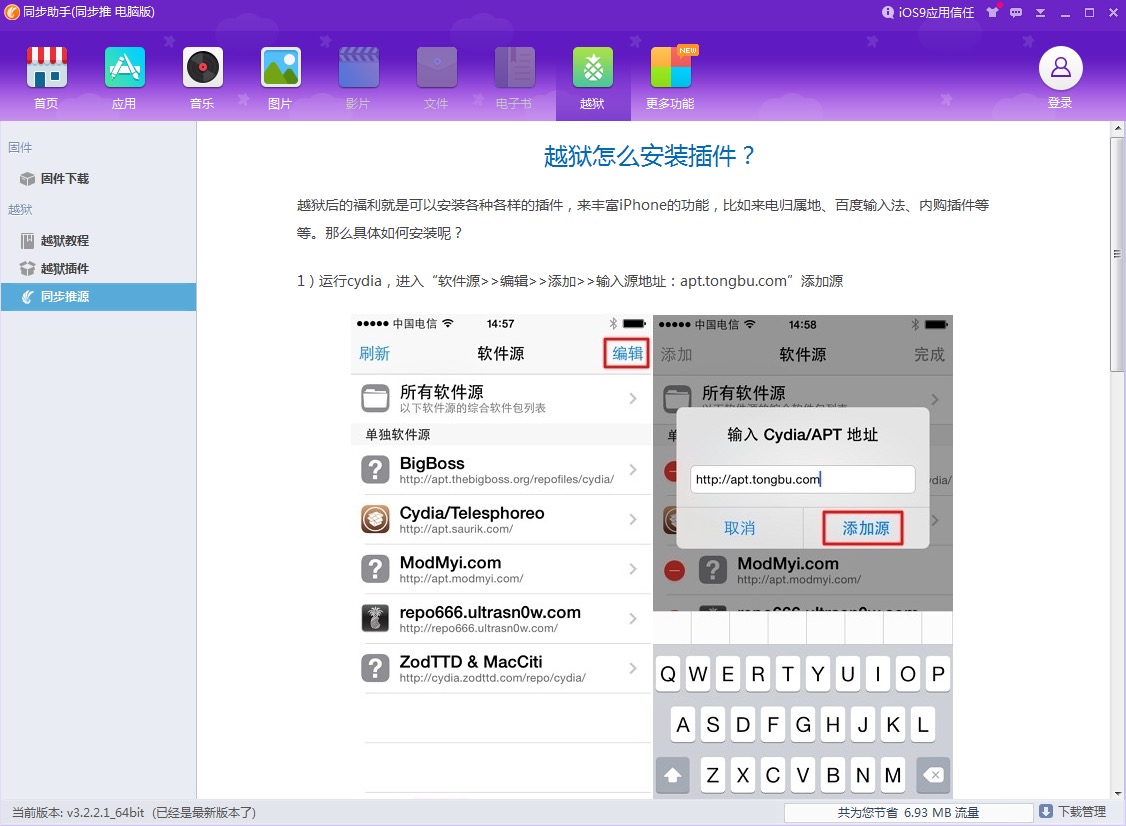Open the feedback chat bubble icon
The image size is (1126, 826).
1016,12
